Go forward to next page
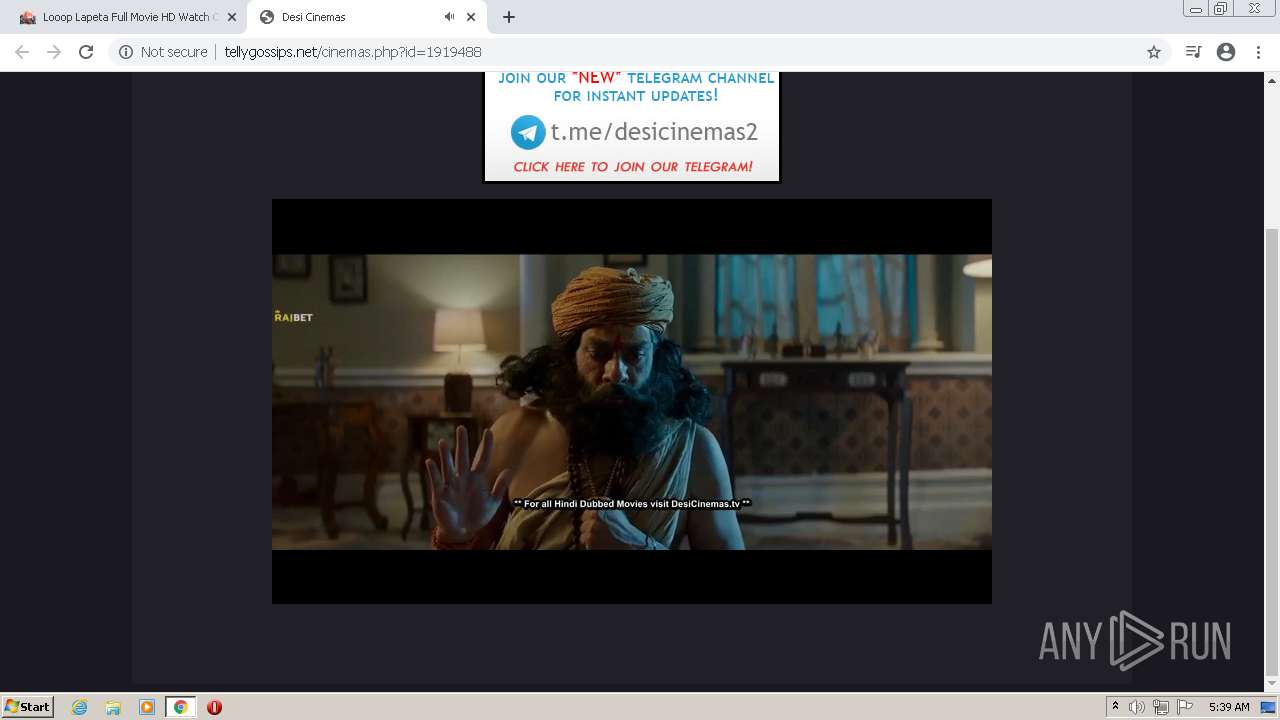This screenshot has width=1280, height=720. click(x=54, y=52)
